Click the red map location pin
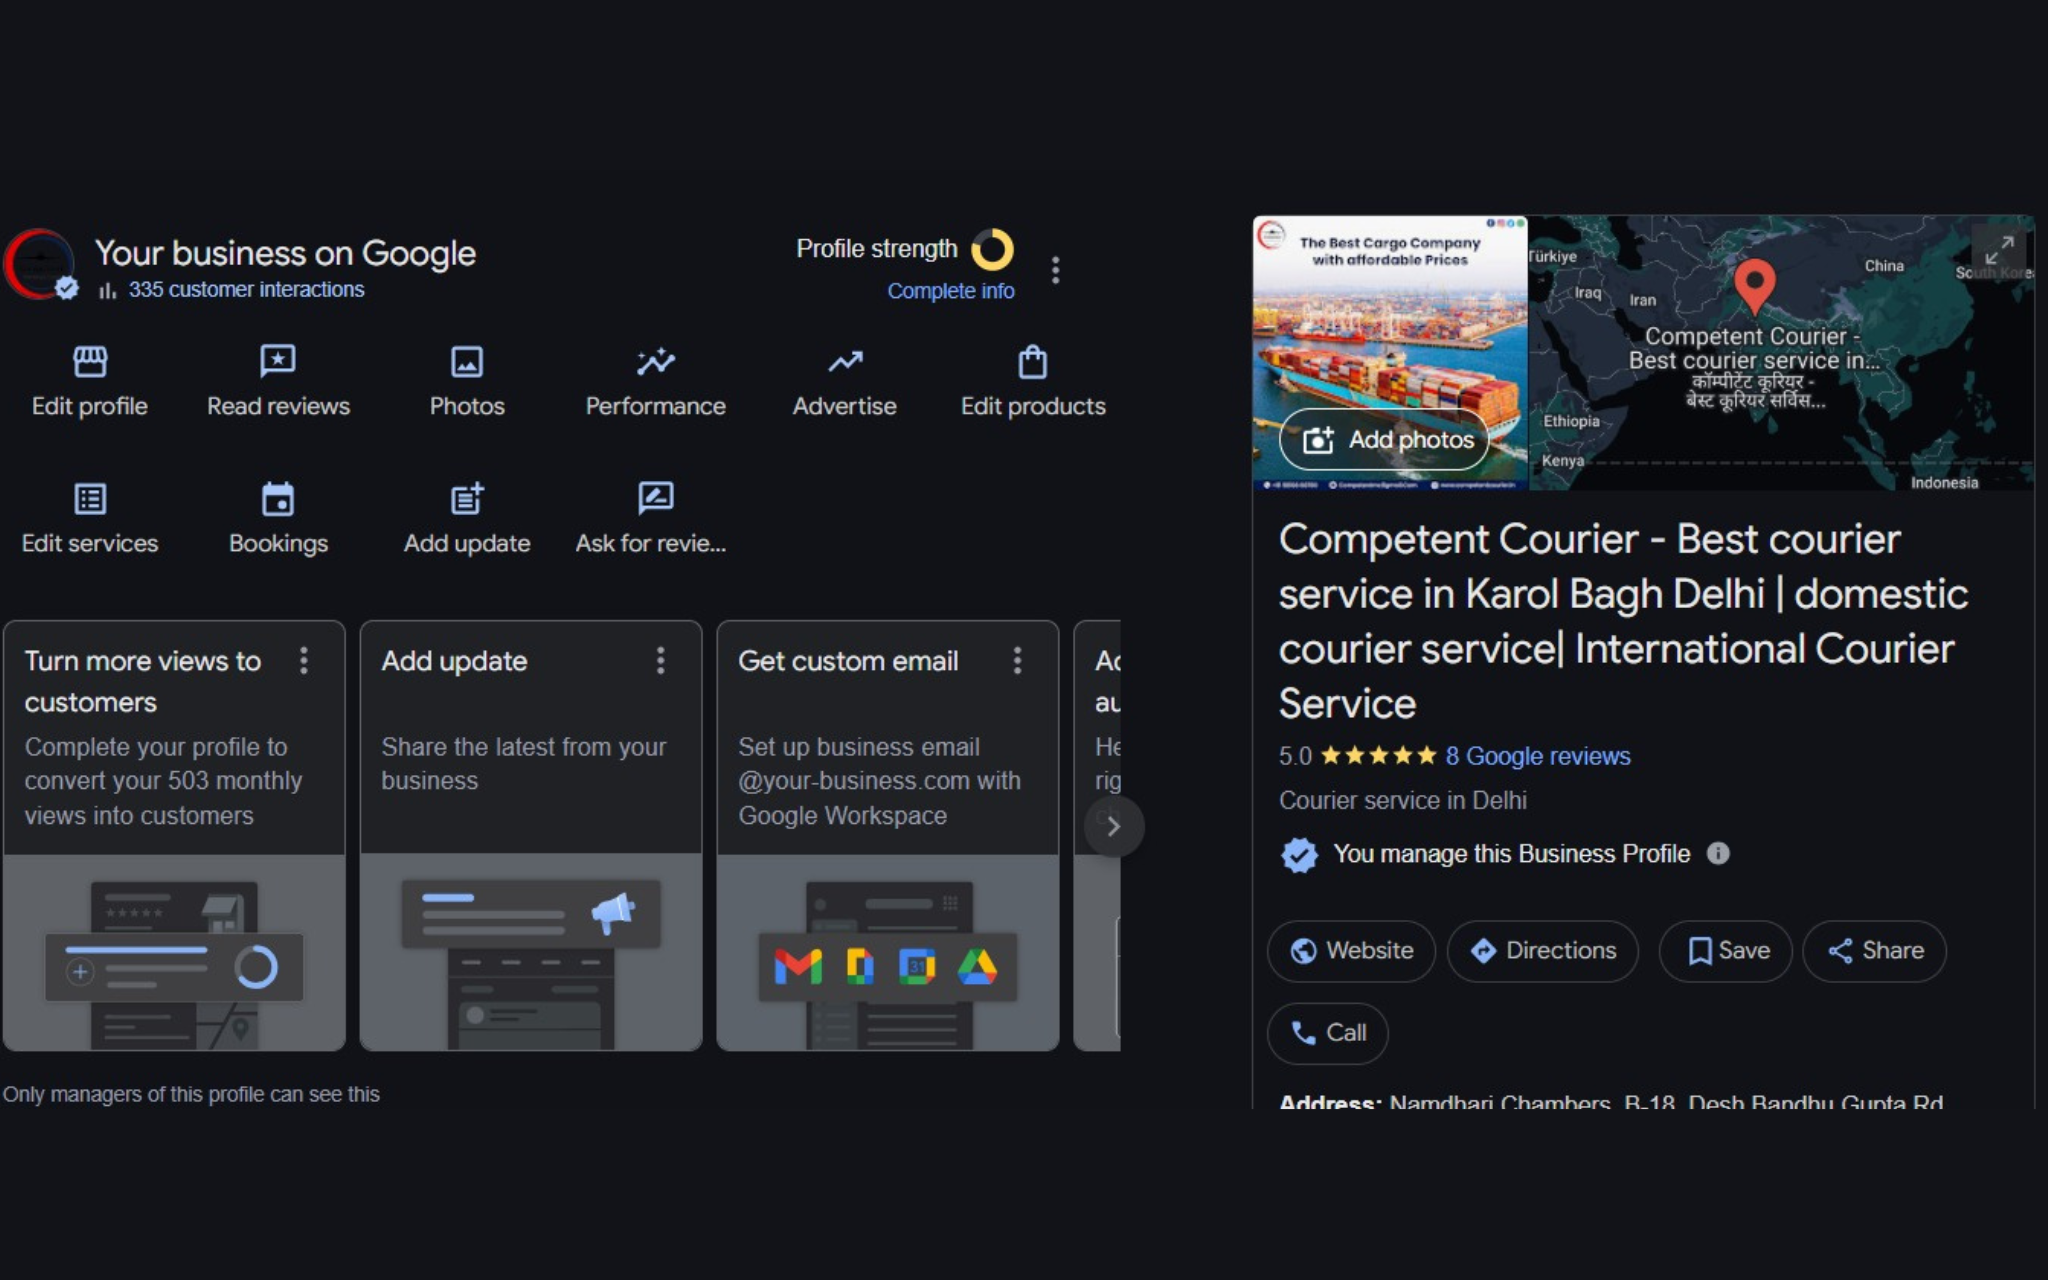 (x=1754, y=285)
